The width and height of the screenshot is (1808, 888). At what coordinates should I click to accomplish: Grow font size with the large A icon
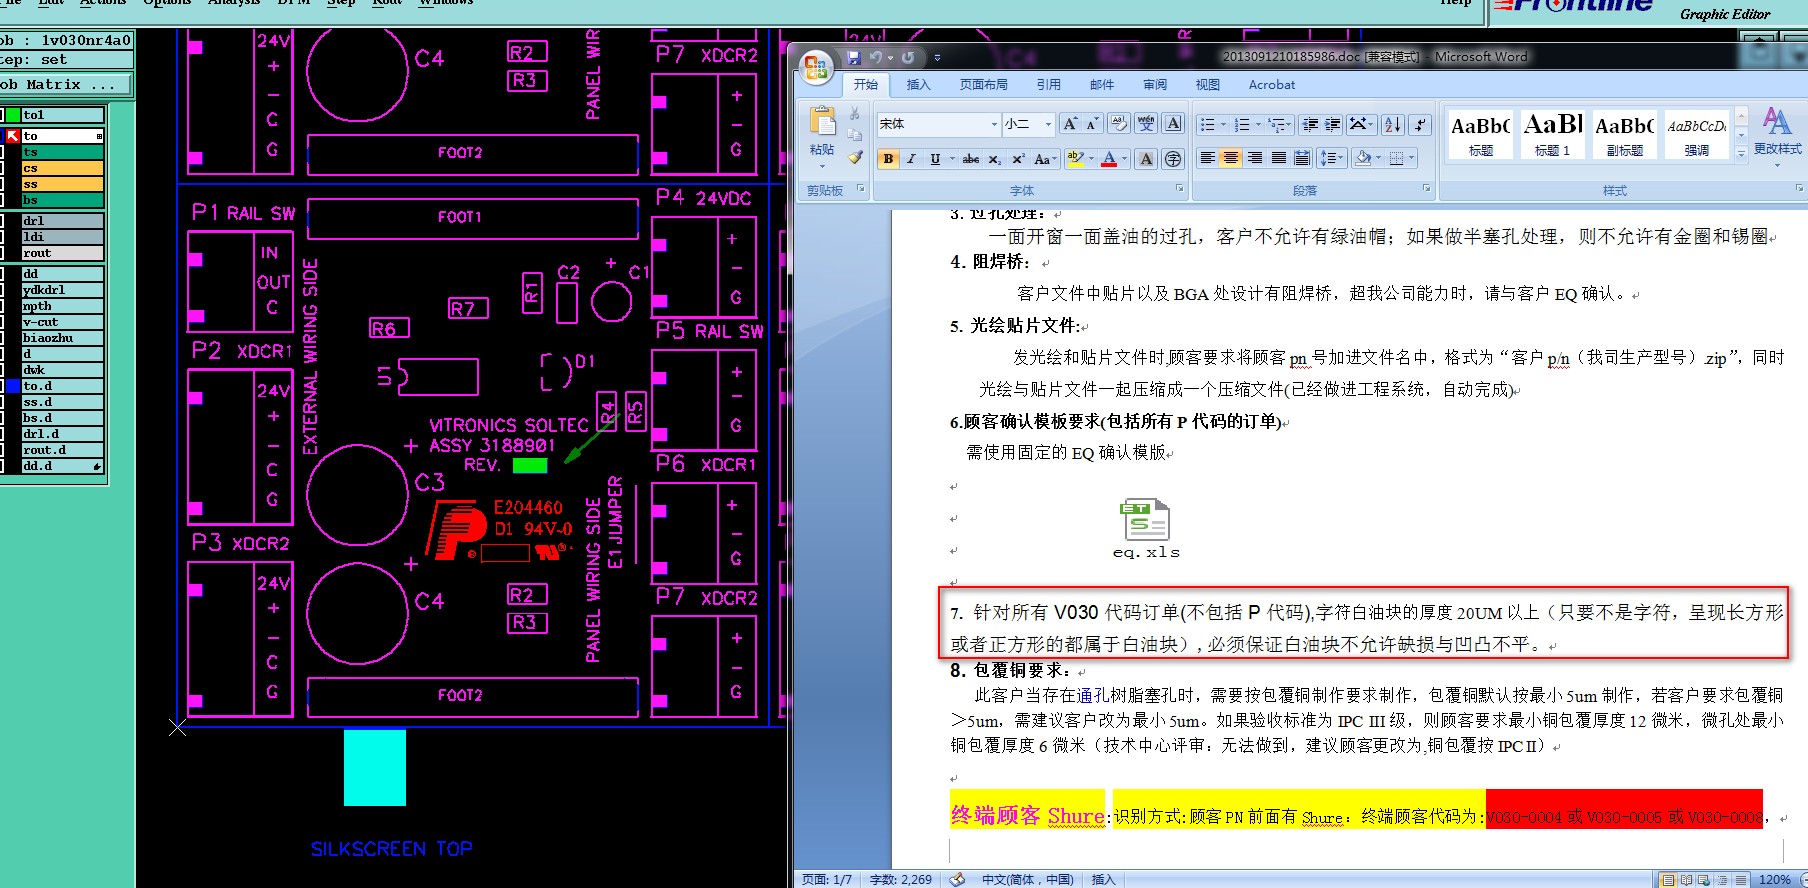(x=1070, y=124)
